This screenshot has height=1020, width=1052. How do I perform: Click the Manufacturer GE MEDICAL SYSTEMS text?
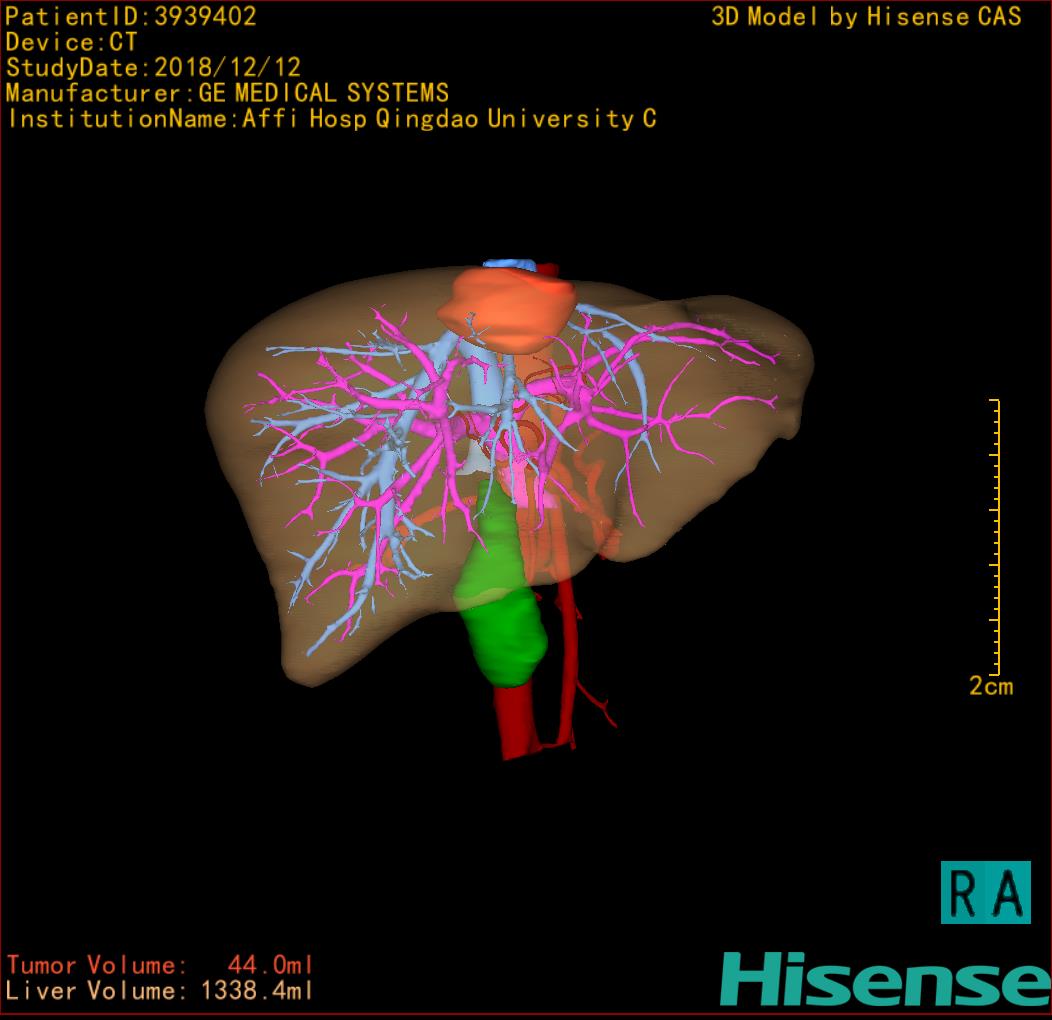(x=227, y=93)
